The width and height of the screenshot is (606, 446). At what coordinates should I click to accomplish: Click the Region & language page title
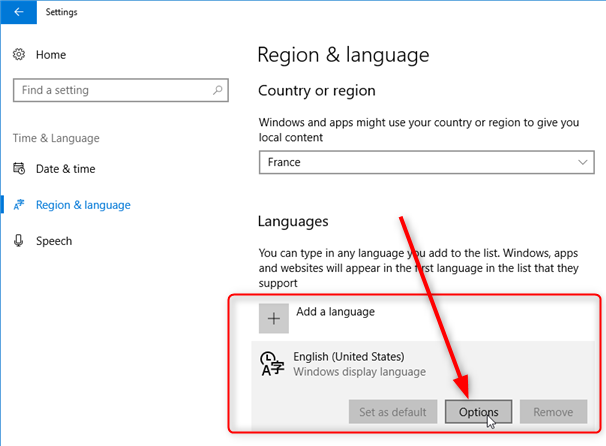pyautogui.click(x=343, y=55)
